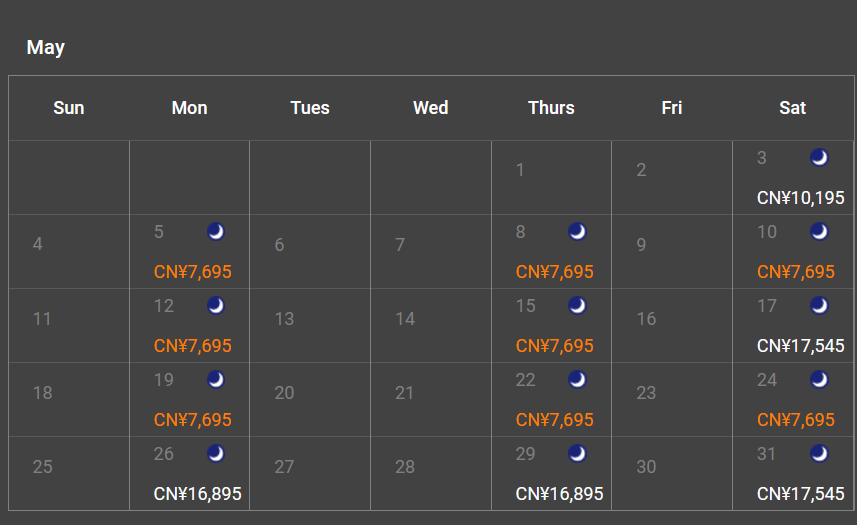Click the May month heading
Viewport: 857px width, 525px height.
(46, 47)
